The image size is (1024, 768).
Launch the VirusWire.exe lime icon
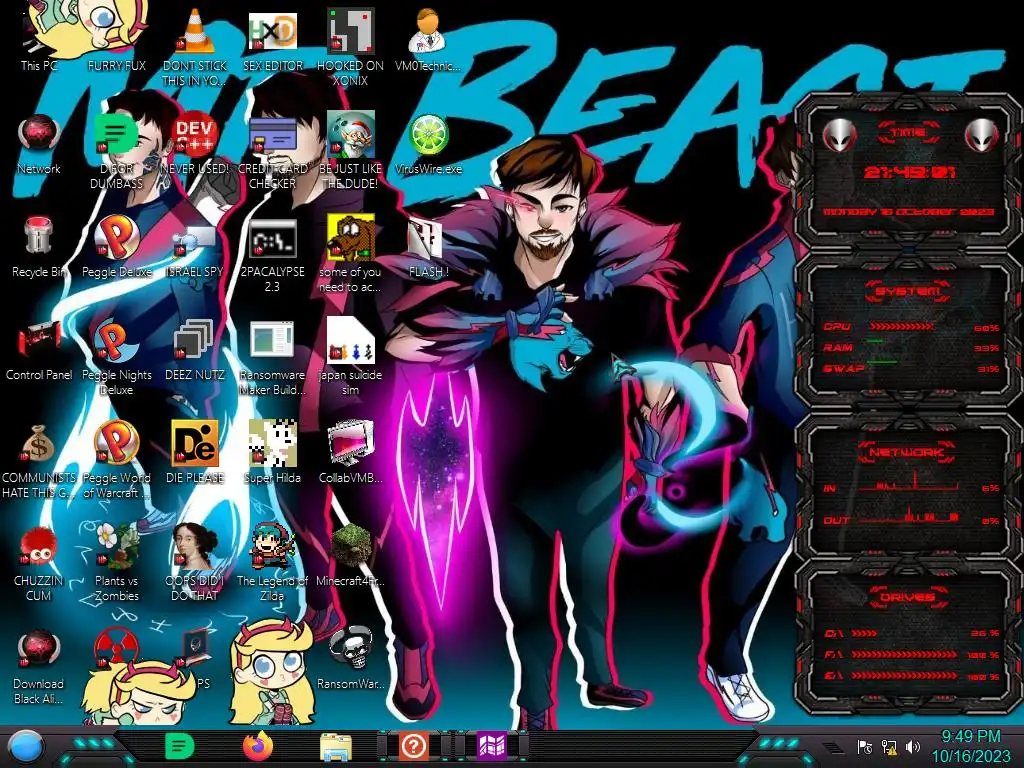point(428,144)
